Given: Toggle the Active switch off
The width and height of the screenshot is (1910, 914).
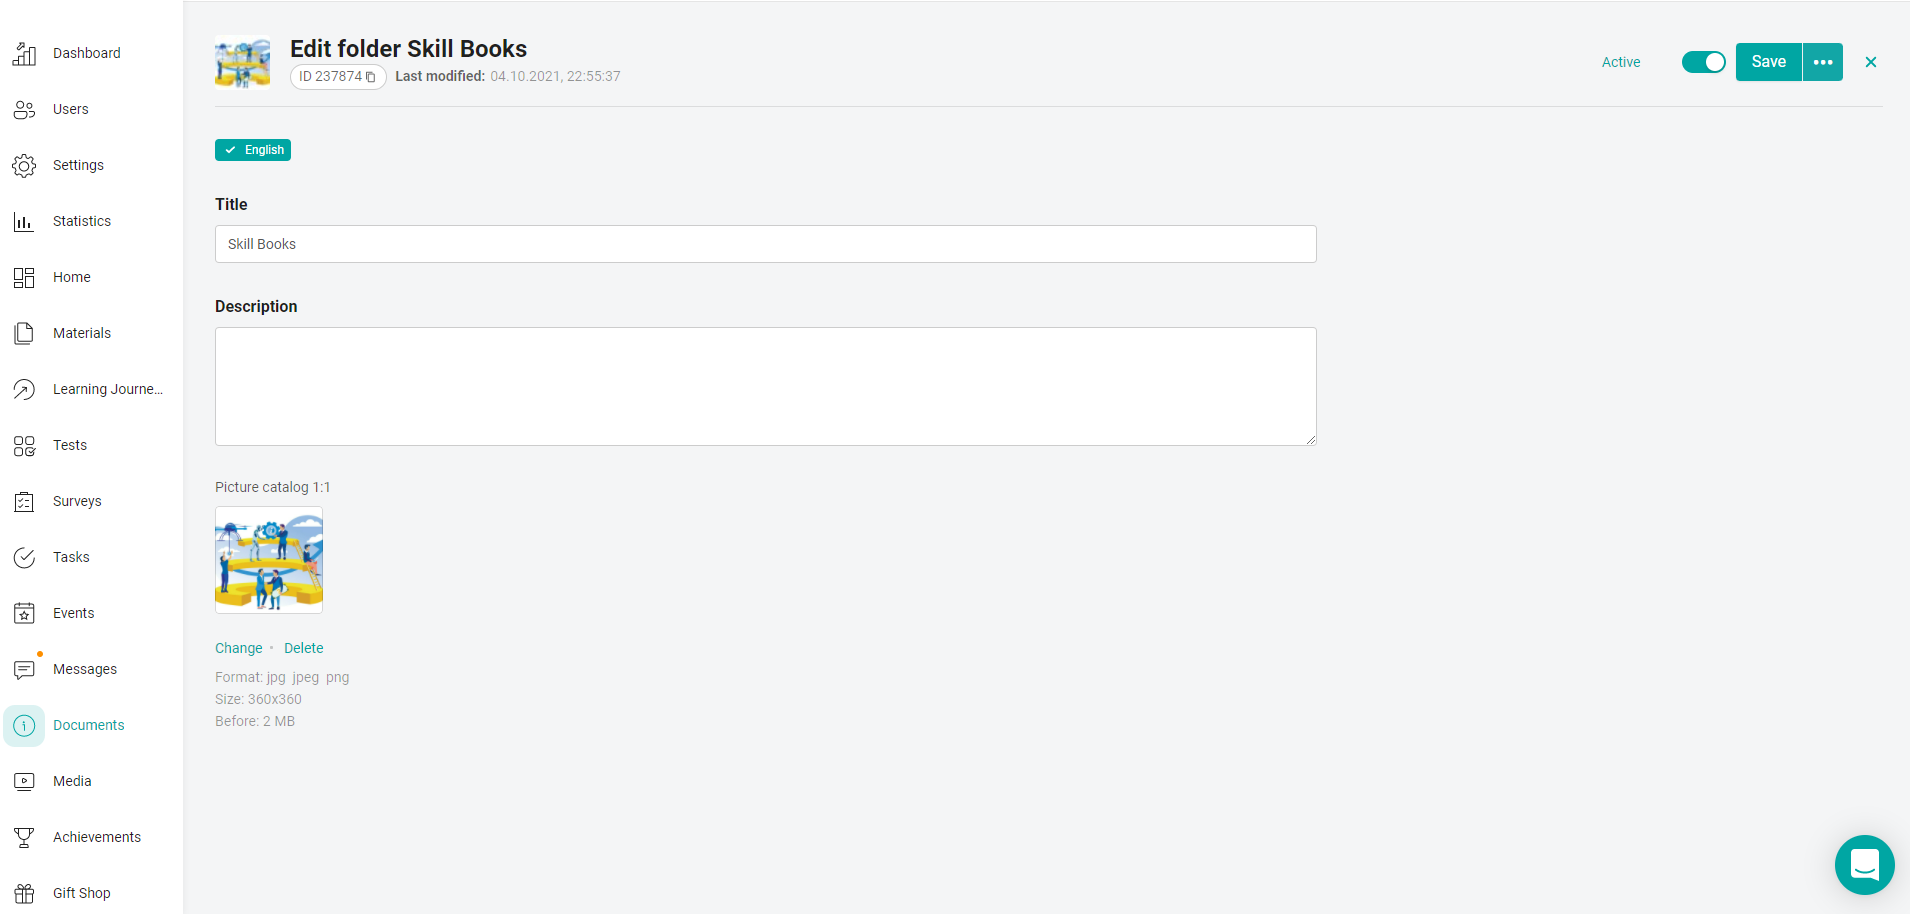Looking at the screenshot, I should tap(1703, 62).
